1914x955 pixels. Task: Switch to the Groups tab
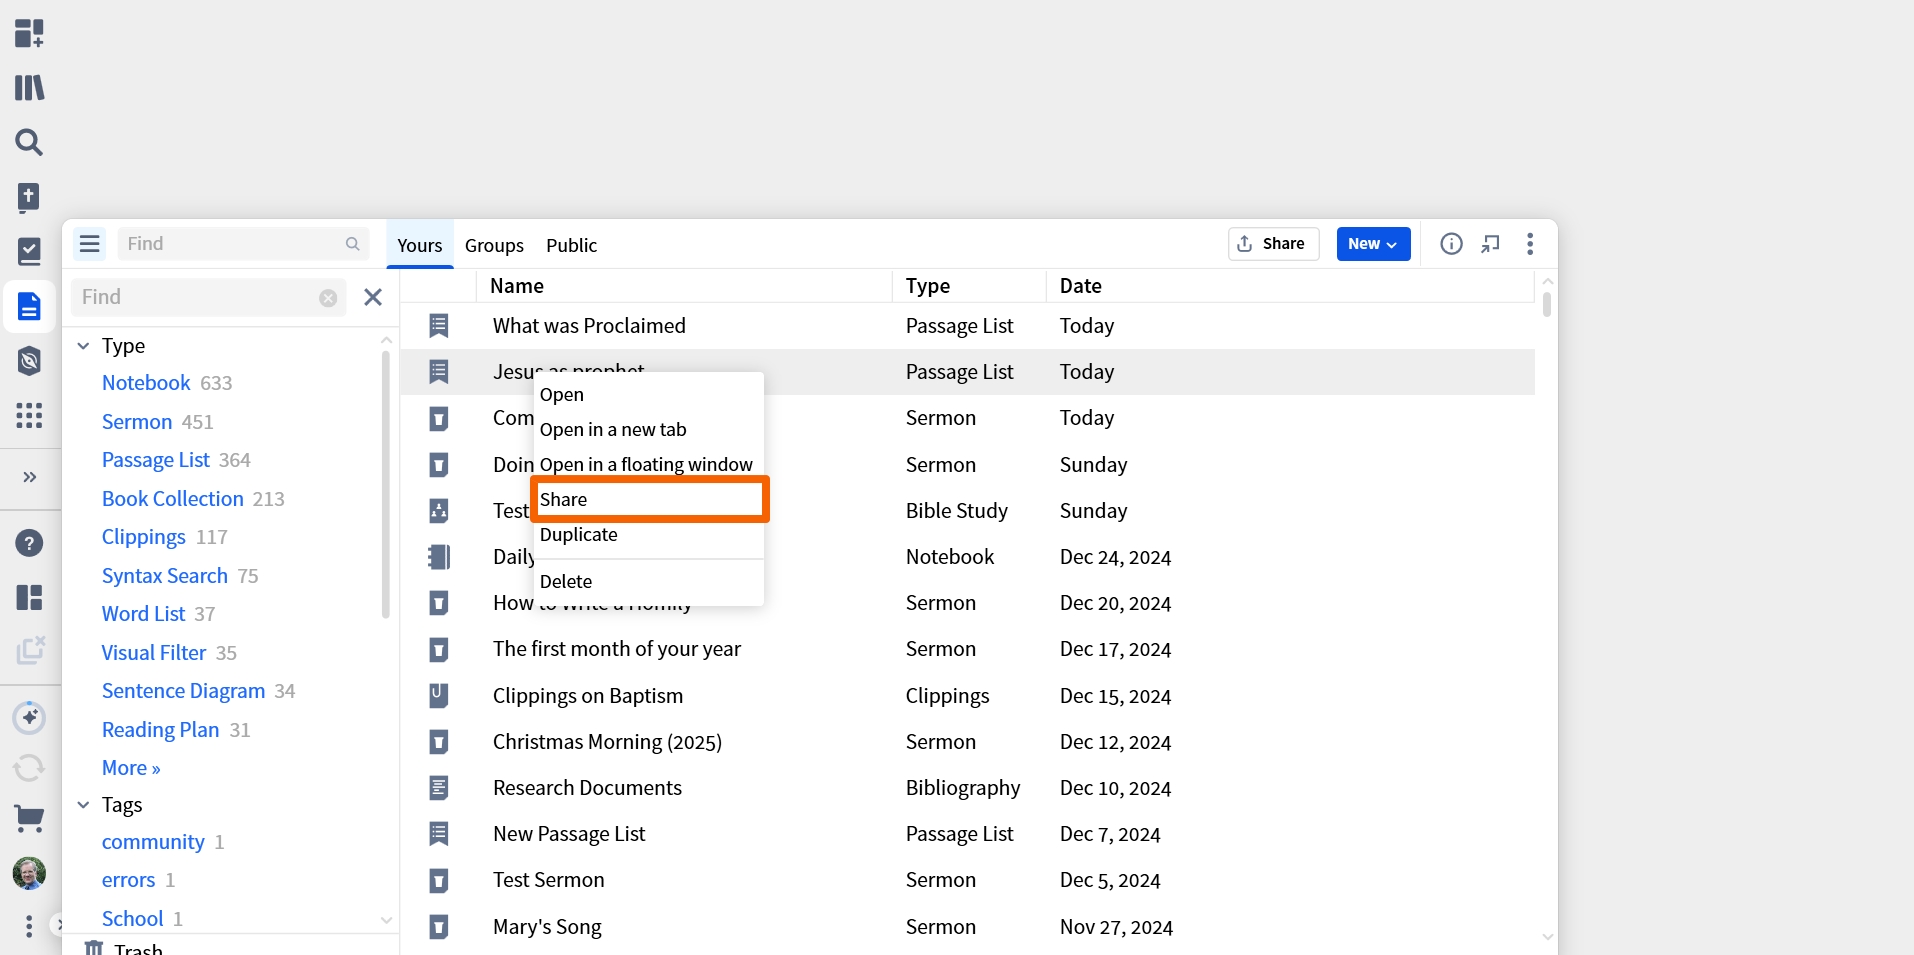coord(494,245)
